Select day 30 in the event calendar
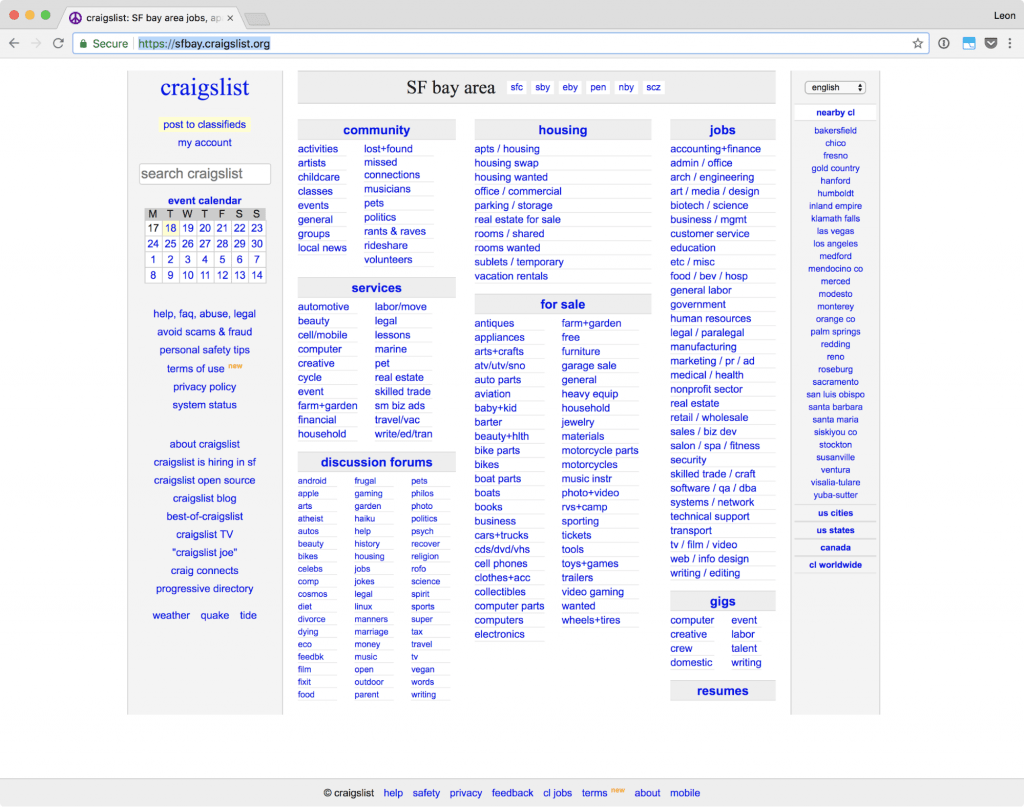The height and width of the screenshot is (807, 1024). pyautogui.click(x=257, y=244)
